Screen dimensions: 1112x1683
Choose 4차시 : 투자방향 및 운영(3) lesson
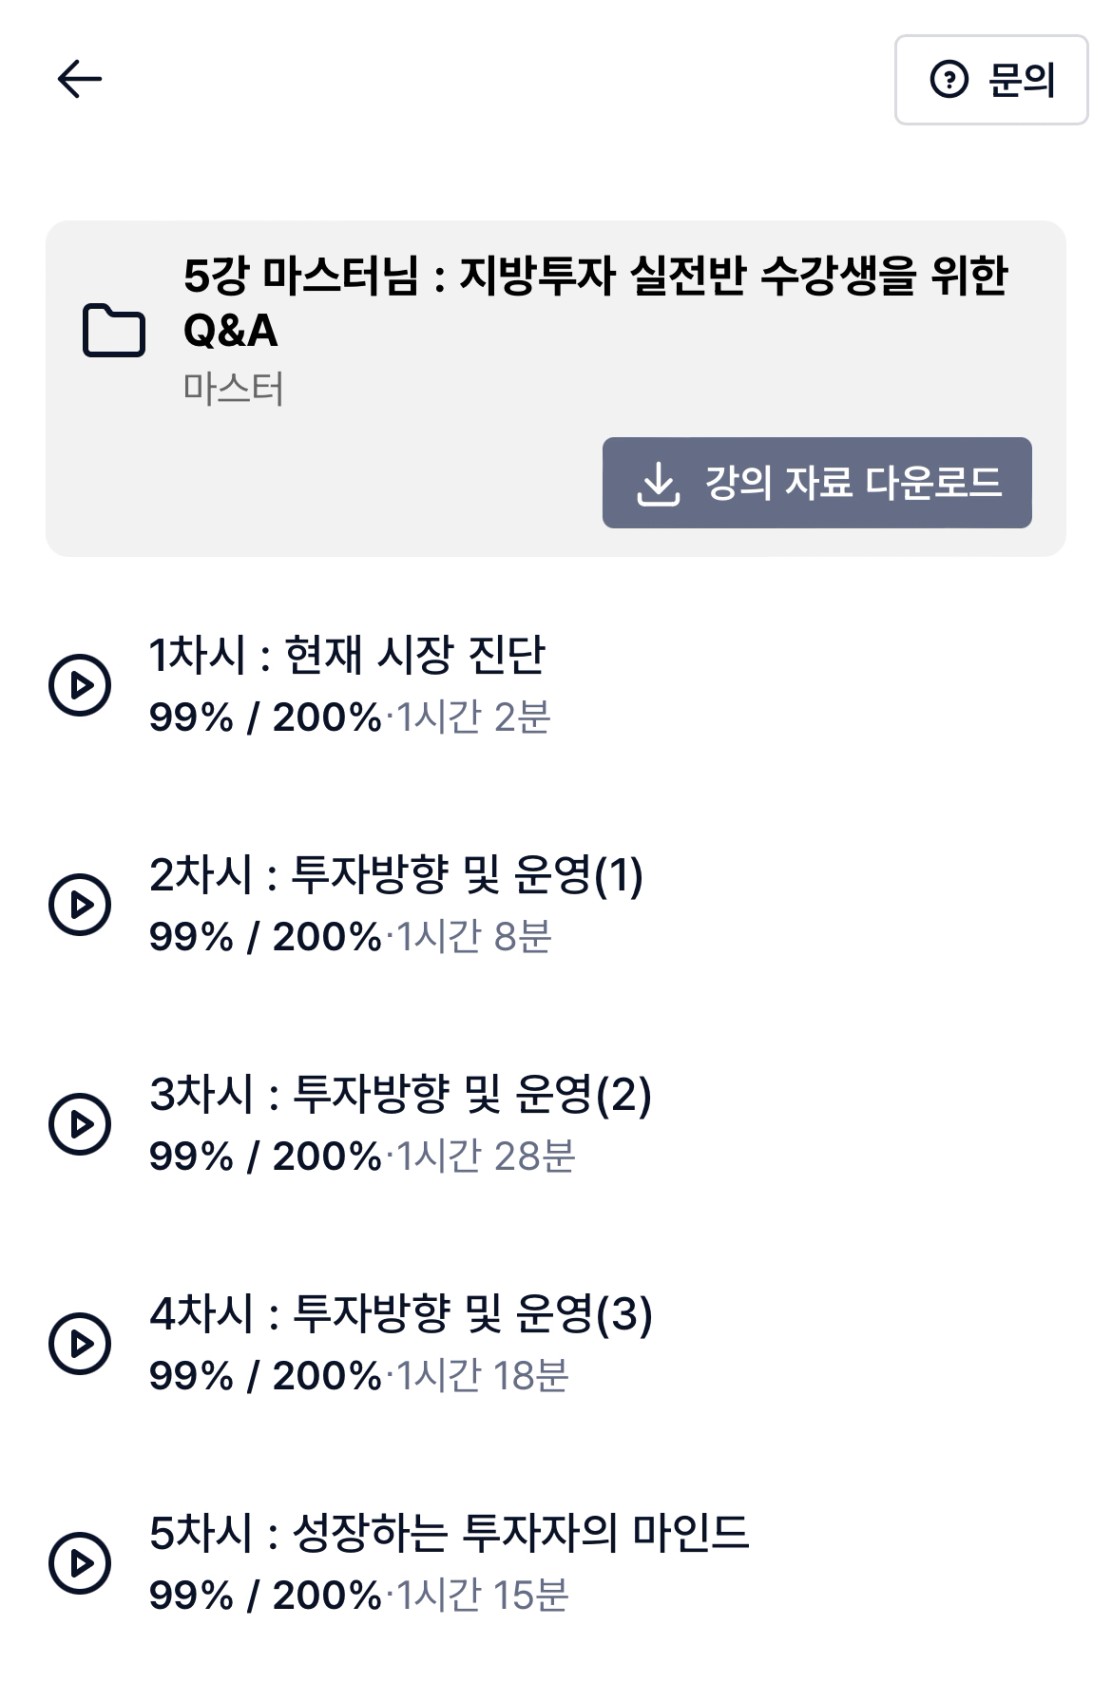pyautogui.click(x=400, y=1313)
